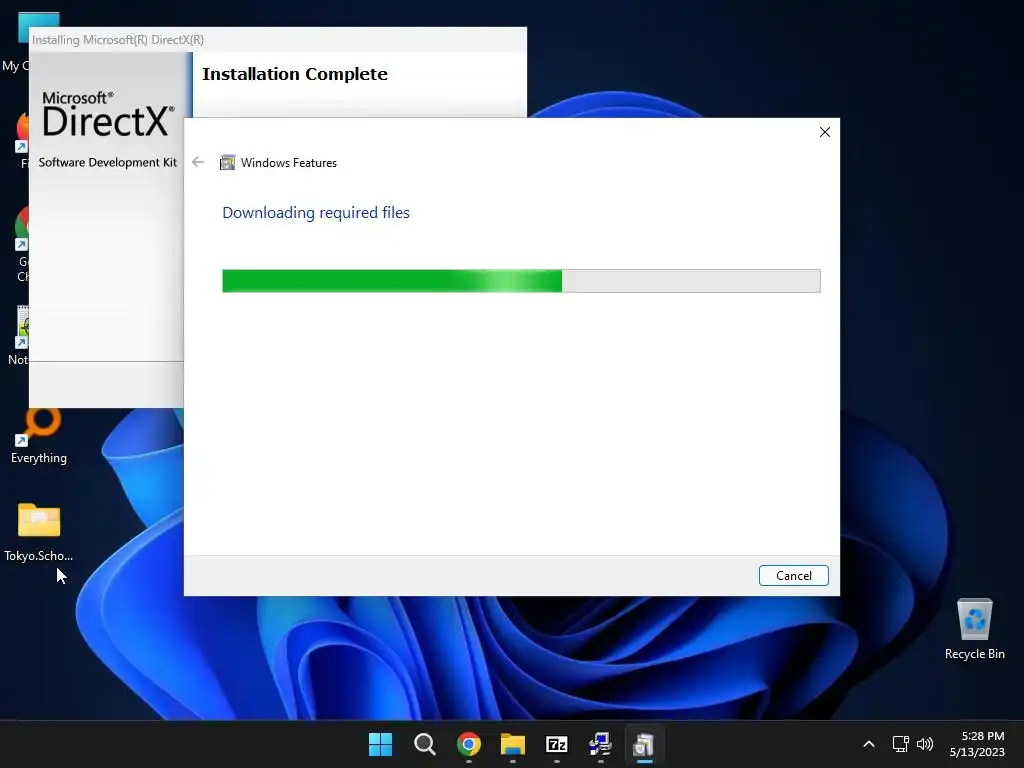The width and height of the screenshot is (1024, 768).
Task: Open volume control tray icon
Action: pos(925,744)
